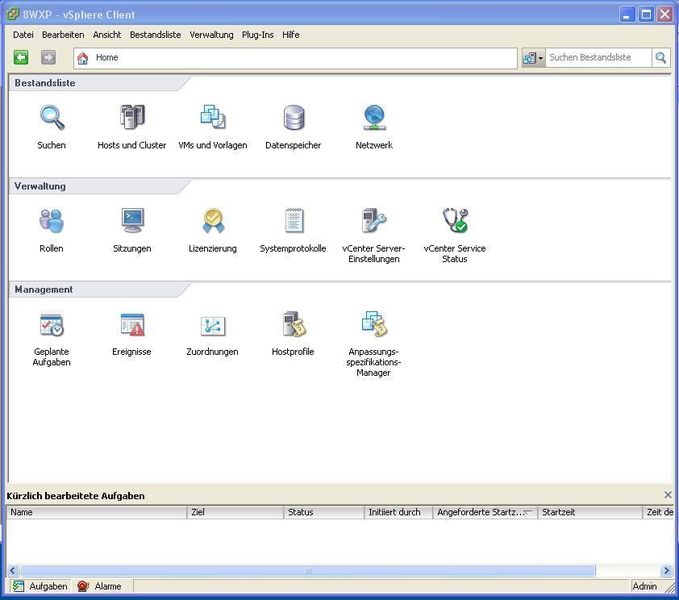Open Ereignisse view
Viewport: 679px width, 600px height.
coord(132,325)
